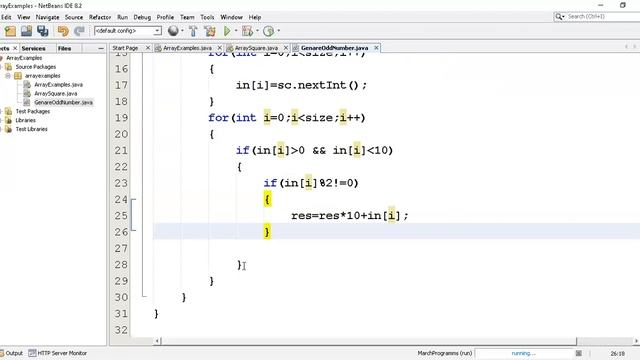Click the Profile Project clock icon

[268, 31]
